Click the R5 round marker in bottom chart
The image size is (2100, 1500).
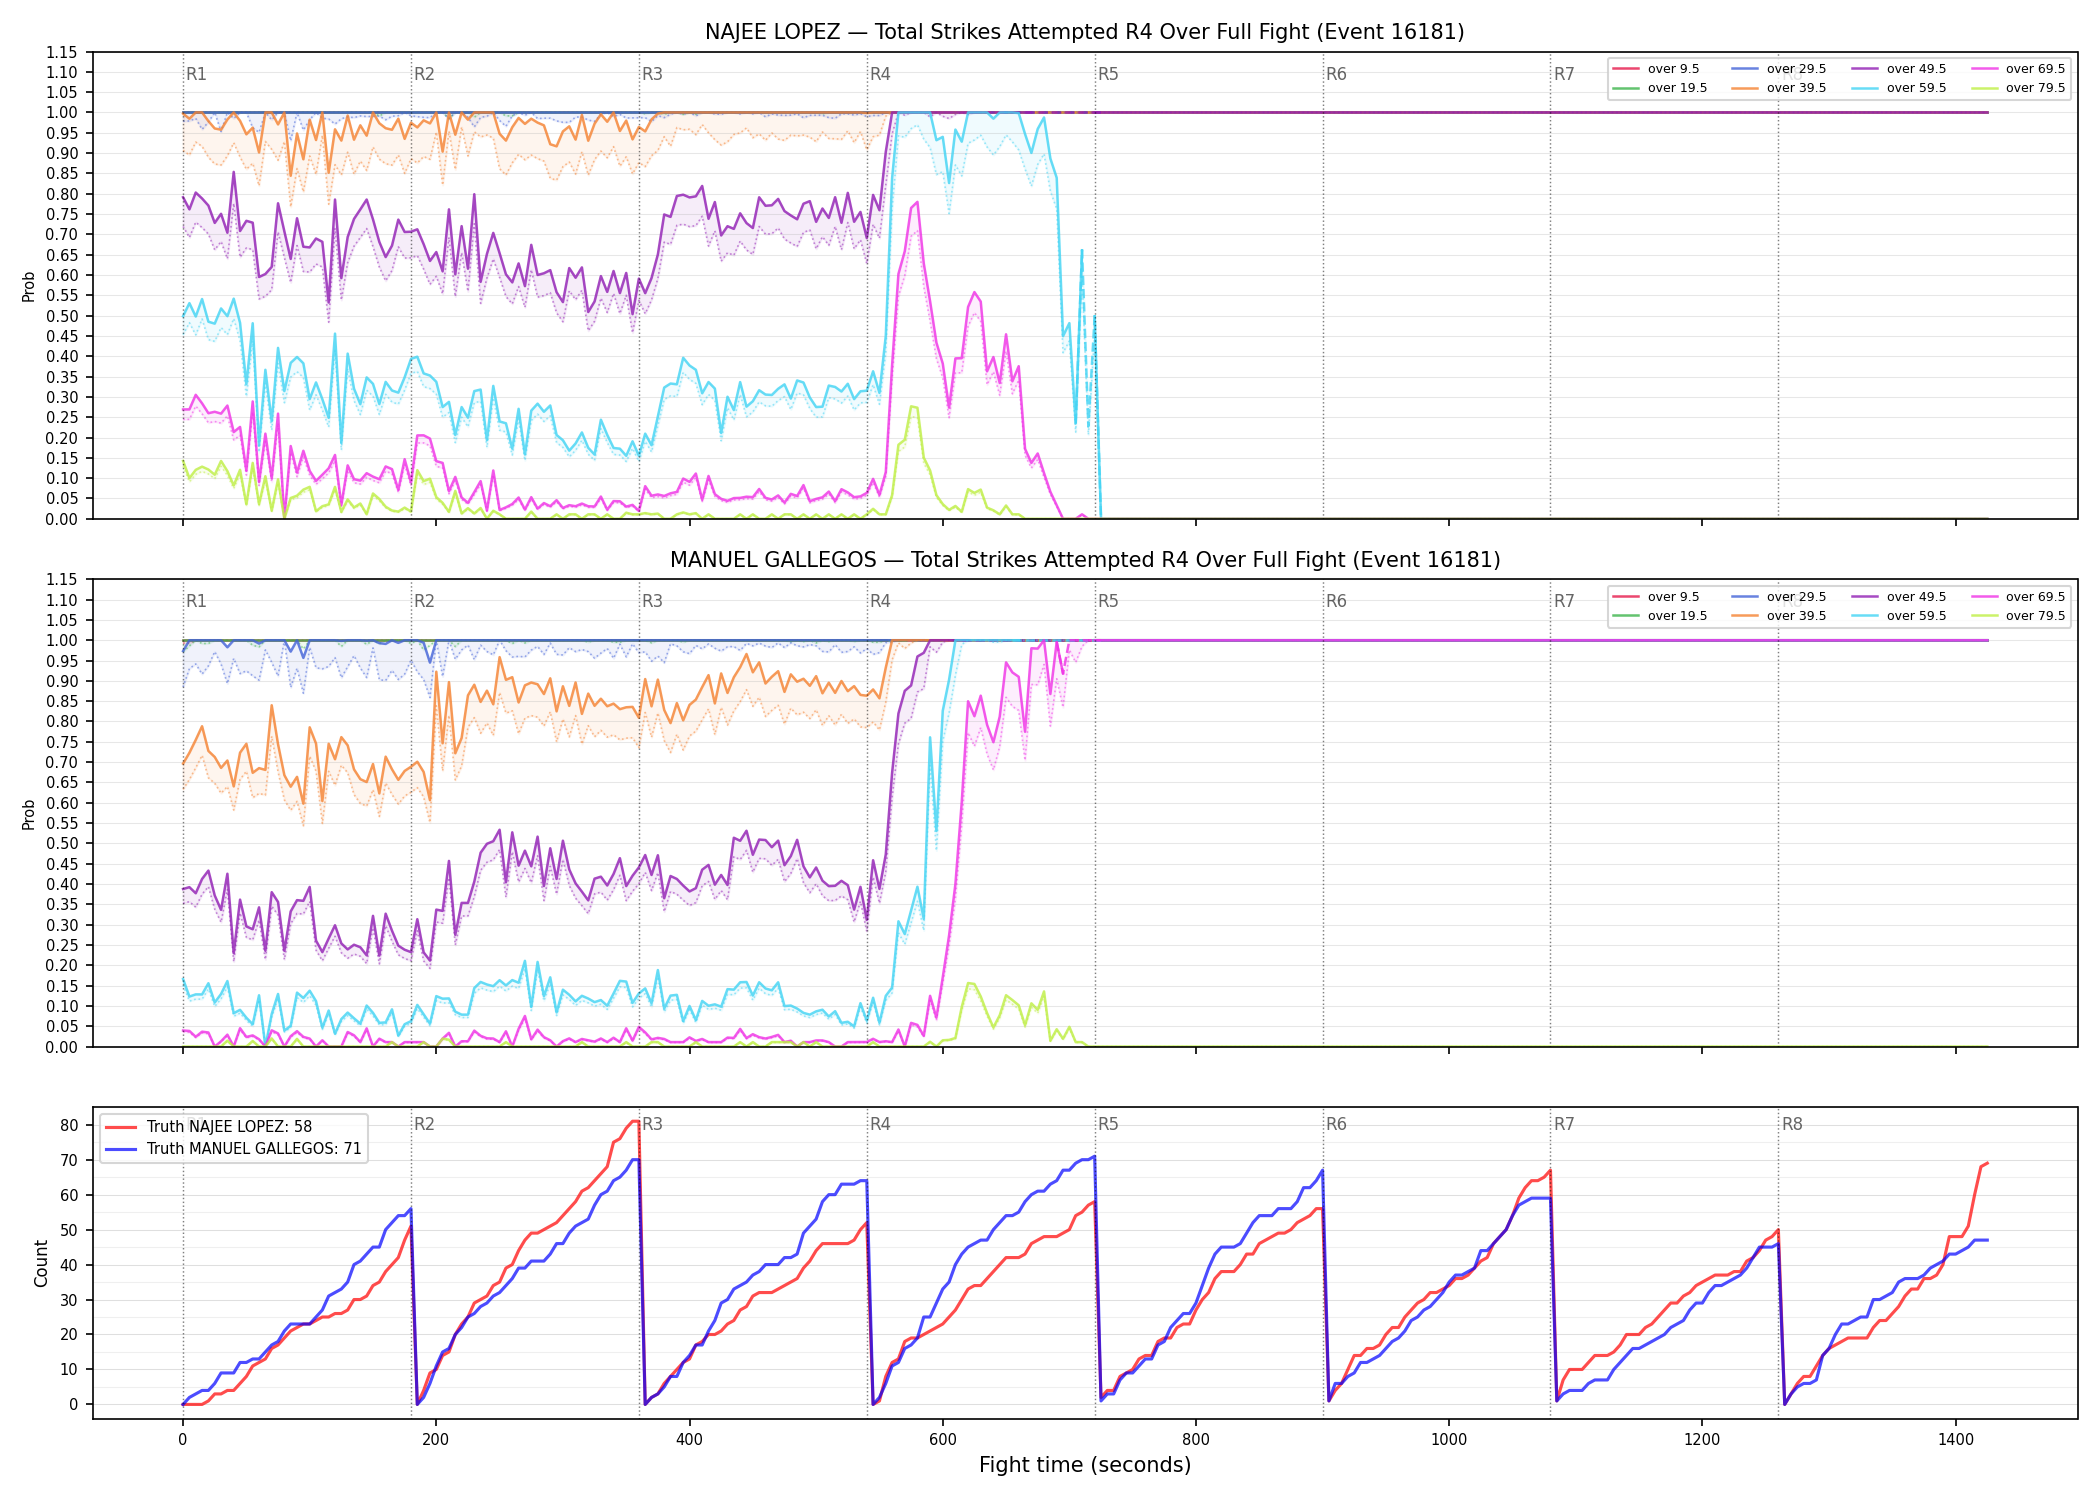coord(1108,1124)
